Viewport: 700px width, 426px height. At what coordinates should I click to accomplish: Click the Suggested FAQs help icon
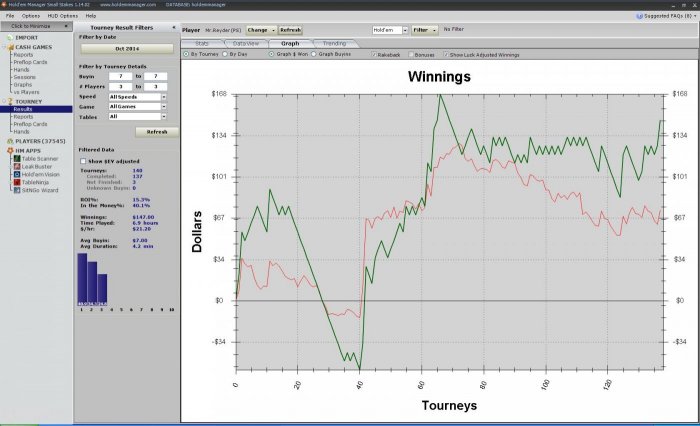pyautogui.click(x=639, y=16)
